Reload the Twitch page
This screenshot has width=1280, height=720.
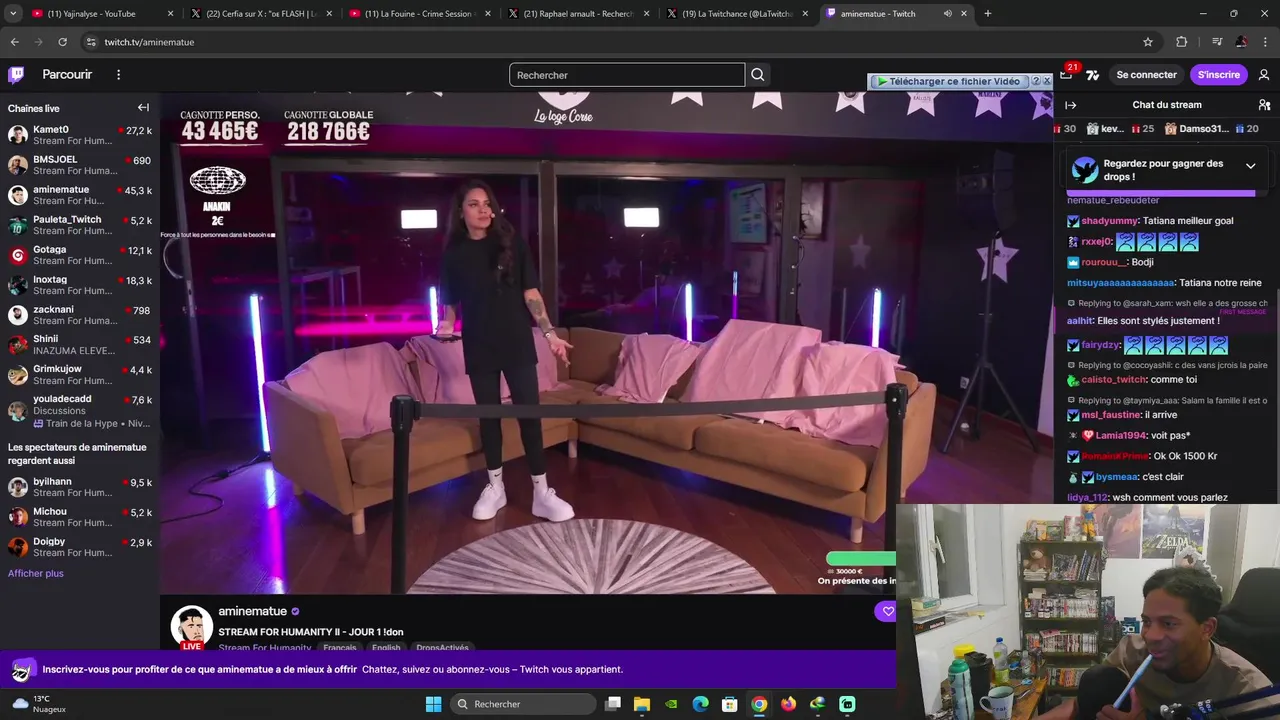62,42
